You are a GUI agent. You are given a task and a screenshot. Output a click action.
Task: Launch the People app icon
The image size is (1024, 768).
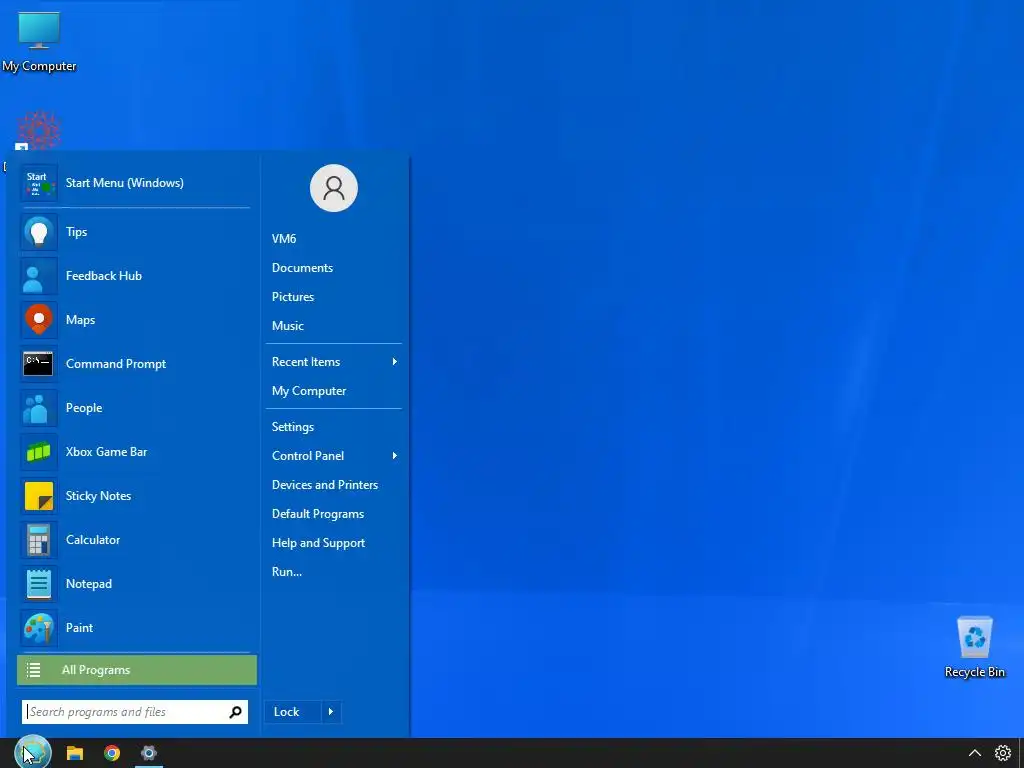click(x=39, y=408)
